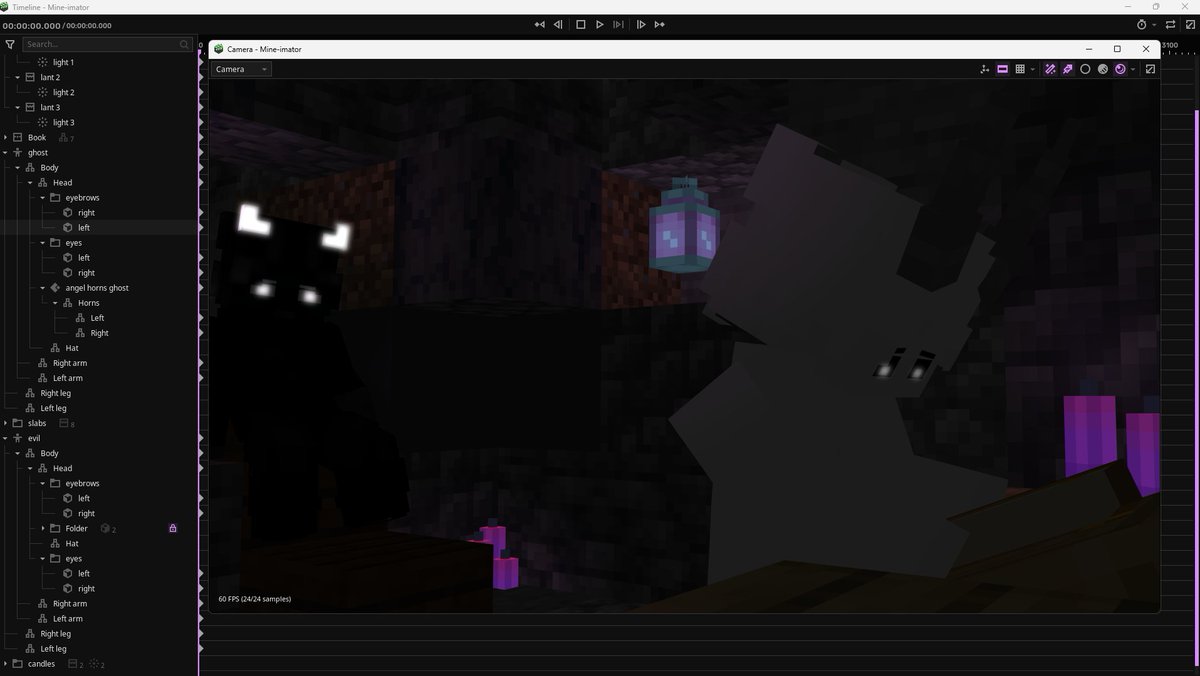Toggle the camera grid overlay

click(1019, 69)
